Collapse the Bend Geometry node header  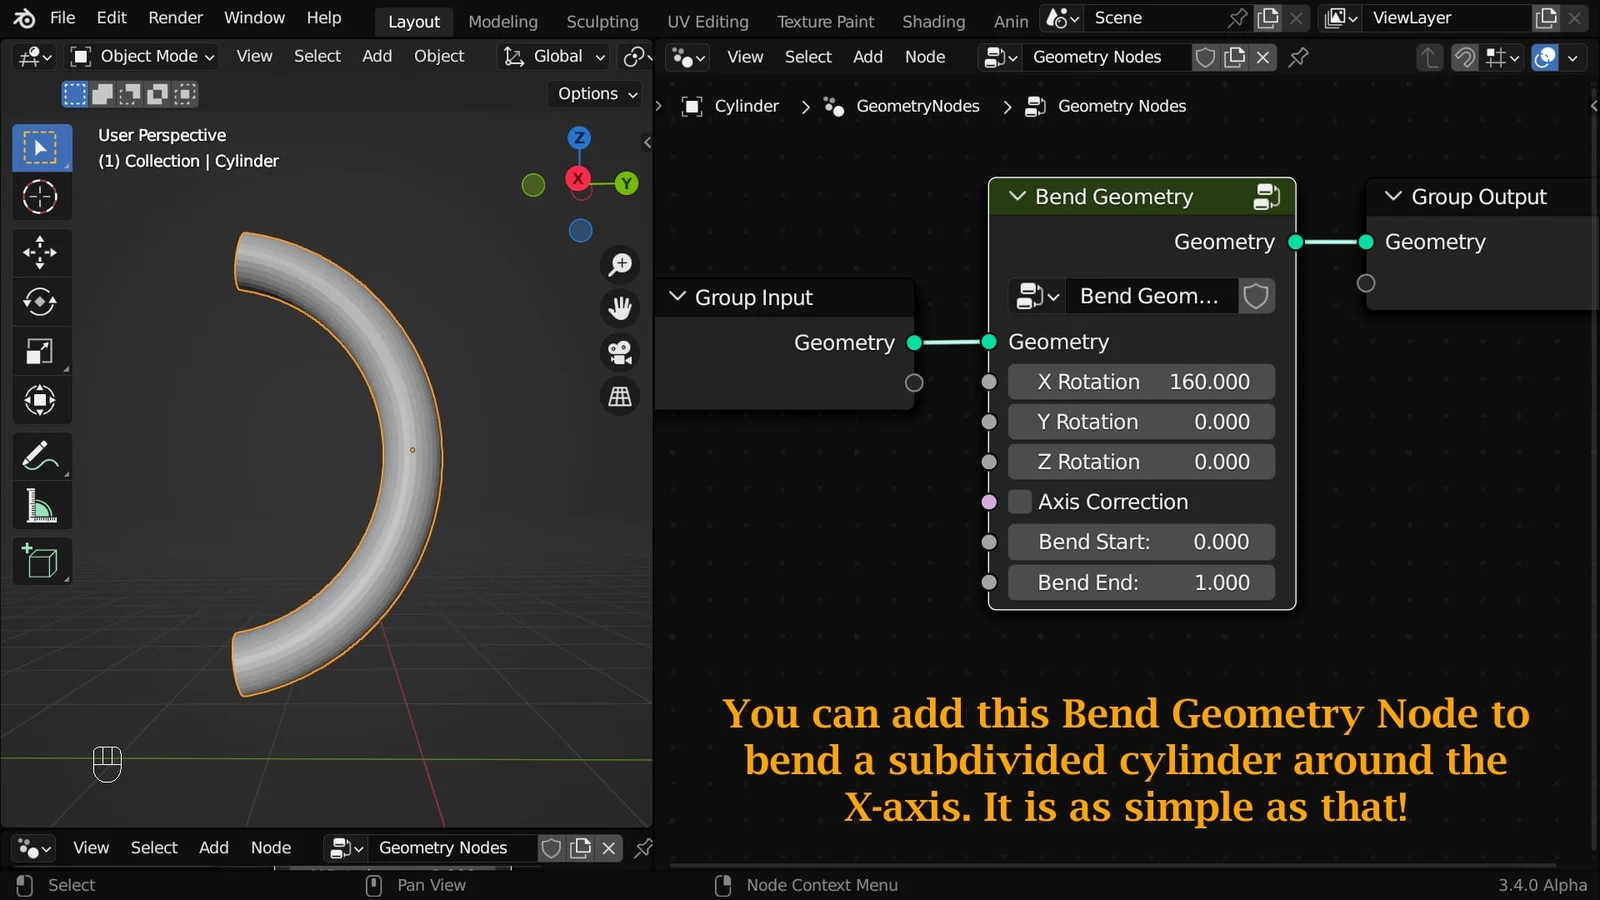coord(1016,196)
